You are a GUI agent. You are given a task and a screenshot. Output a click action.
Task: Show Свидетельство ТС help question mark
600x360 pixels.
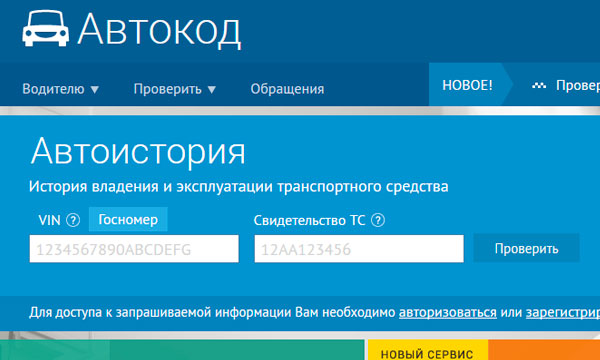(x=378, y=220)
